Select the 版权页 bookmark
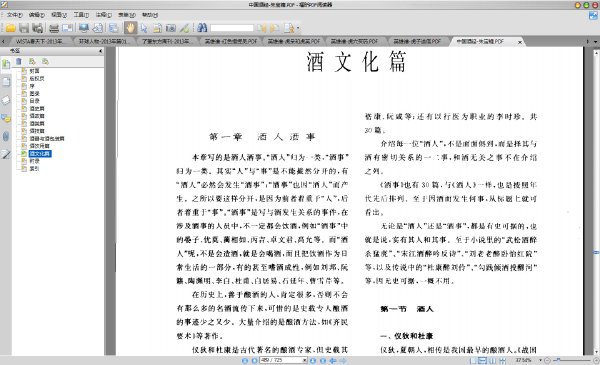 pyautogui.click(x=37, y=78)
